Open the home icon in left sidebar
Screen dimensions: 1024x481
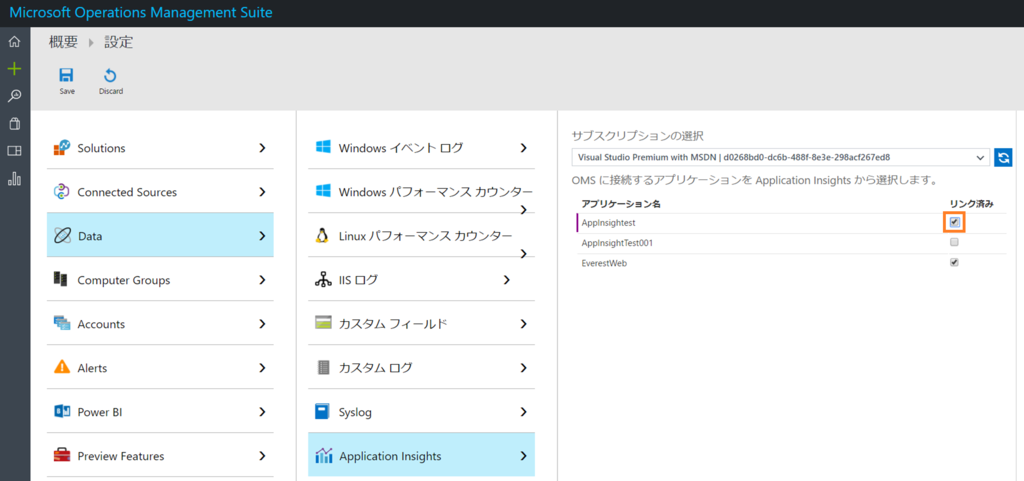pyautogui.click(x=14, y=42)
